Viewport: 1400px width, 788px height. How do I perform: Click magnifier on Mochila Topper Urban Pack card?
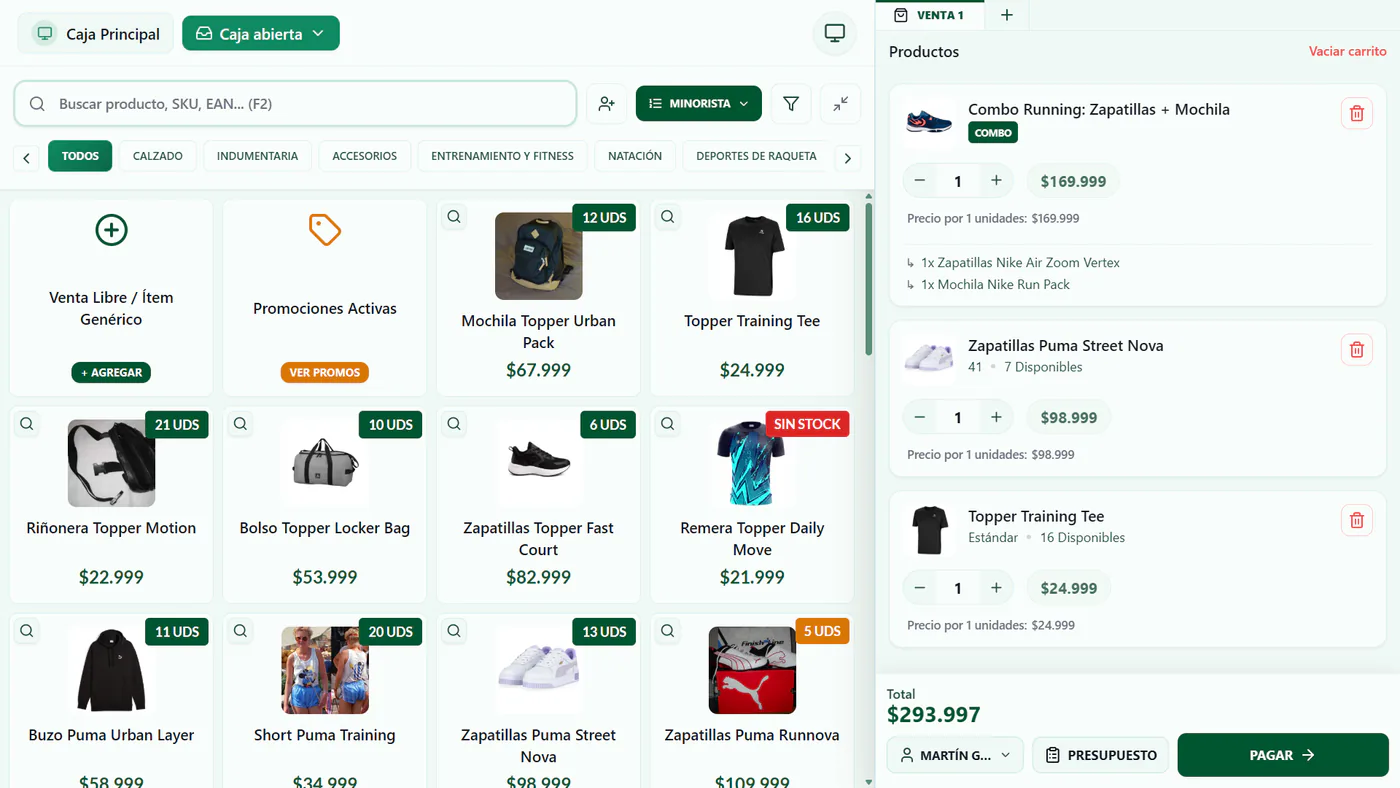pyautogui.click(x=454, y=216)
